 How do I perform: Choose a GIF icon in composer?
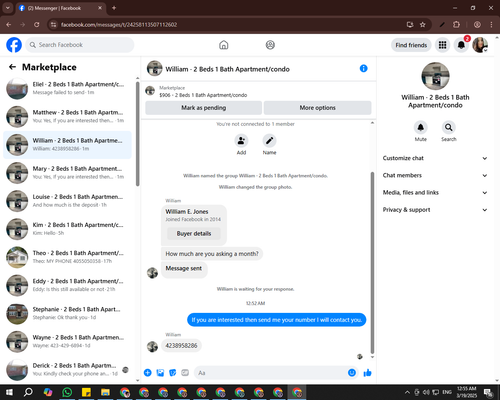tap(185, 373)
